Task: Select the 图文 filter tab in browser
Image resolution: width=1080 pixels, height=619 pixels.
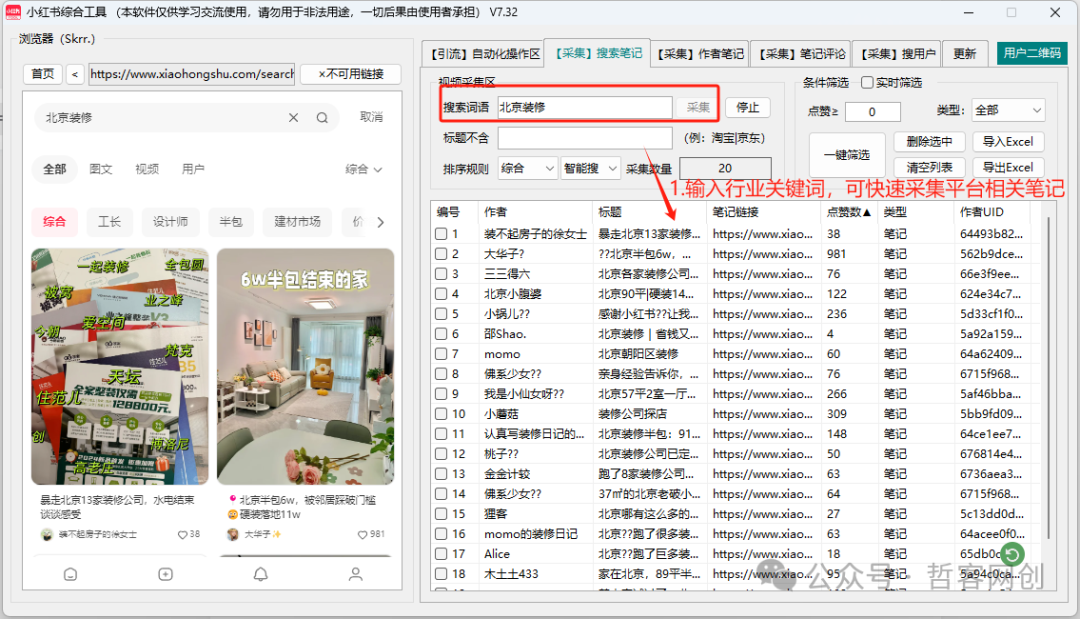Action: tap(101, 169)
